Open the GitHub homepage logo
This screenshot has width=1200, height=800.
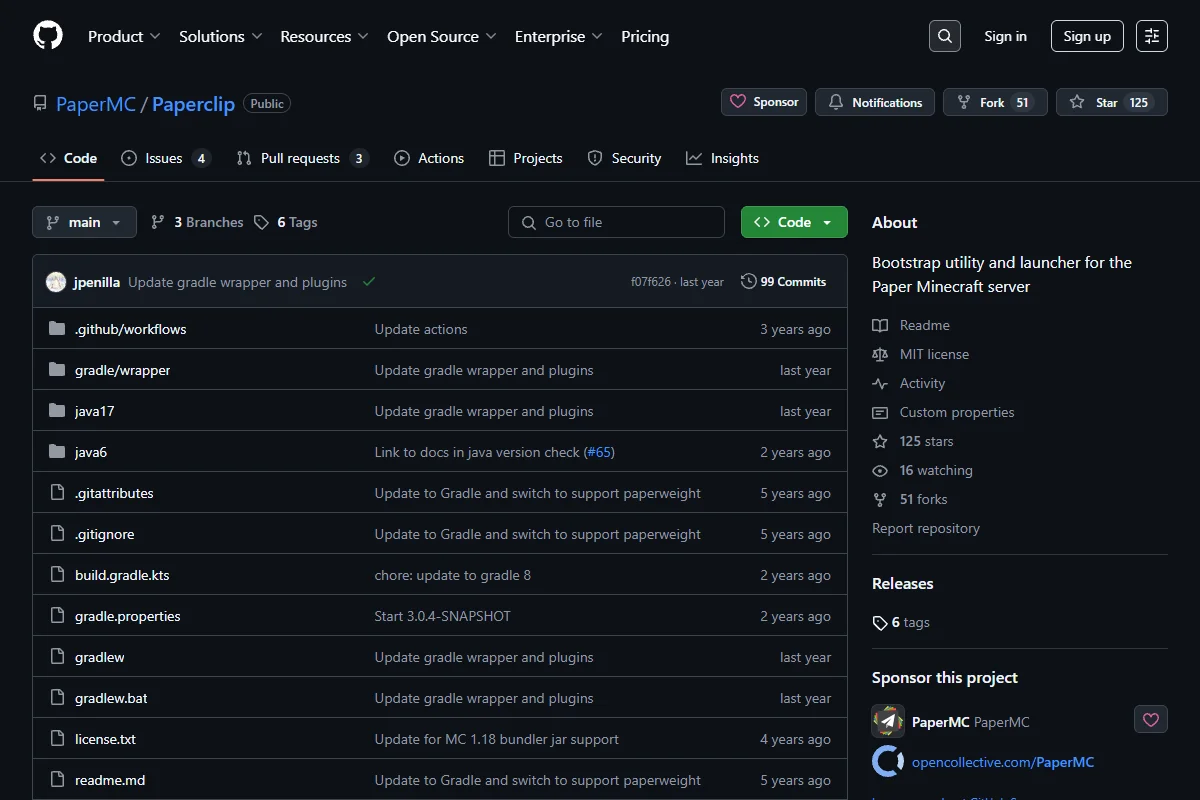click(x=48, y=36)
